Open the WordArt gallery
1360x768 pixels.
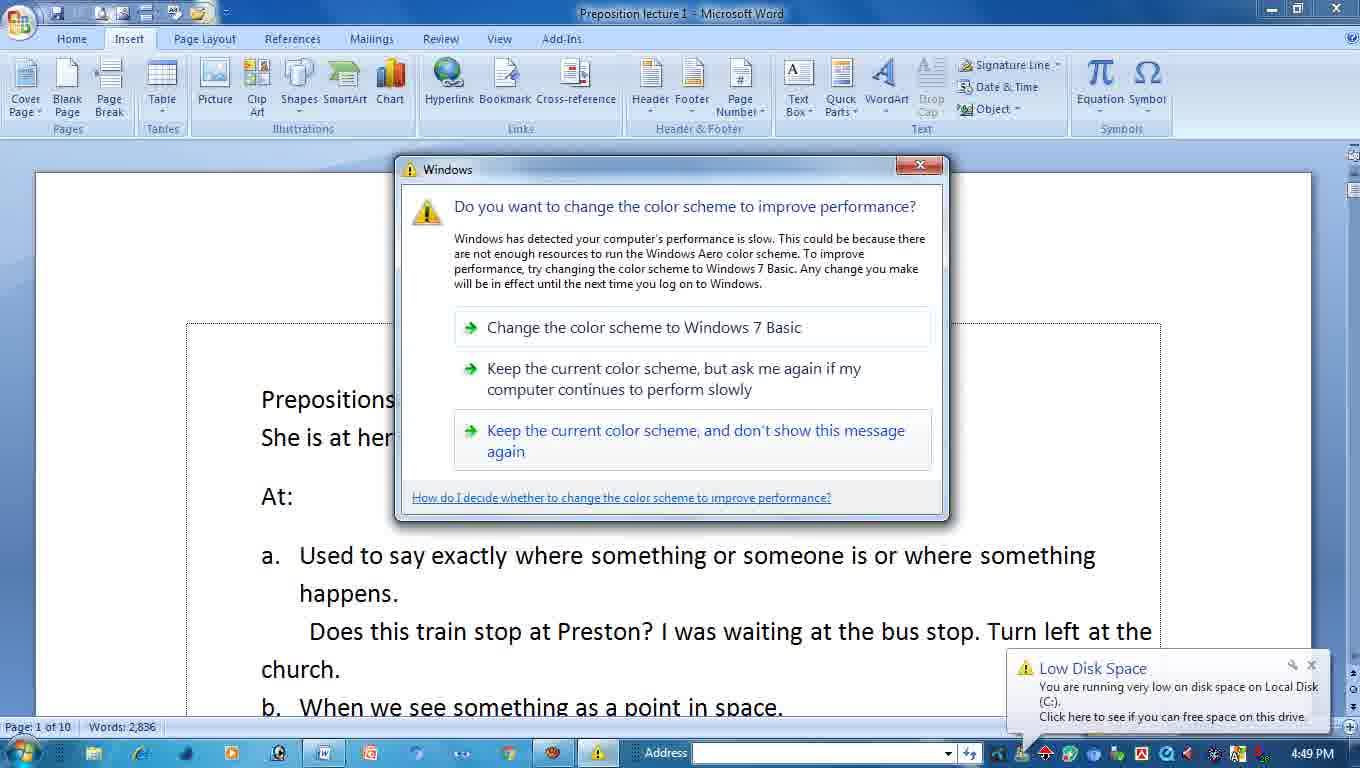coord(886,88)
